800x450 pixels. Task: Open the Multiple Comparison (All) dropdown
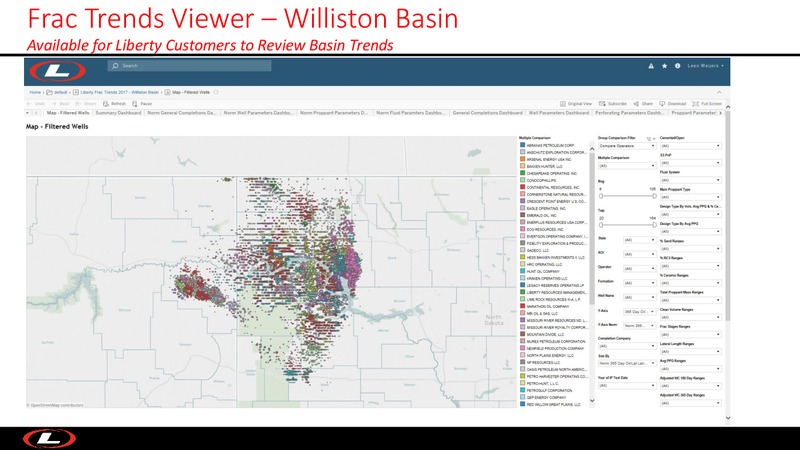[x=627, y=166]
